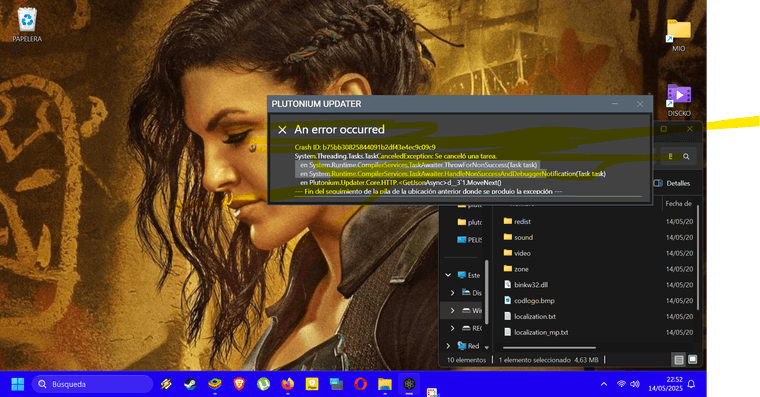Select the Red network item in the sidebar

[x=468, y=346]
